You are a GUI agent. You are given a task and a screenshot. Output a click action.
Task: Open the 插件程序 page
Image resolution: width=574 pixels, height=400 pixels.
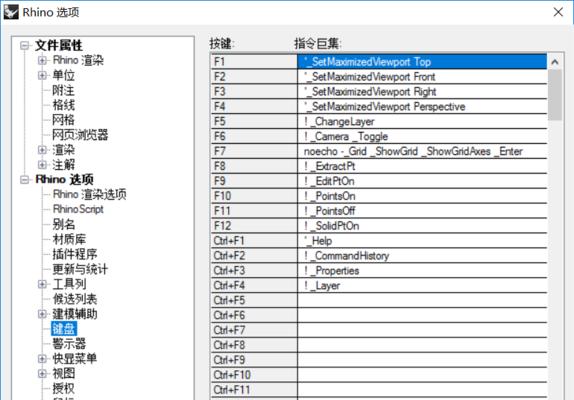pyautogui.click(x=75, y=254)
